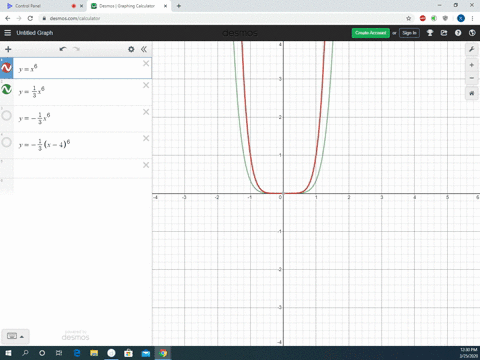The width and height of the screenshot is (480, 360).
Task: Show the hidden y = -1/3 (x-4)^6 graph
Action: [x=7, y=142]
